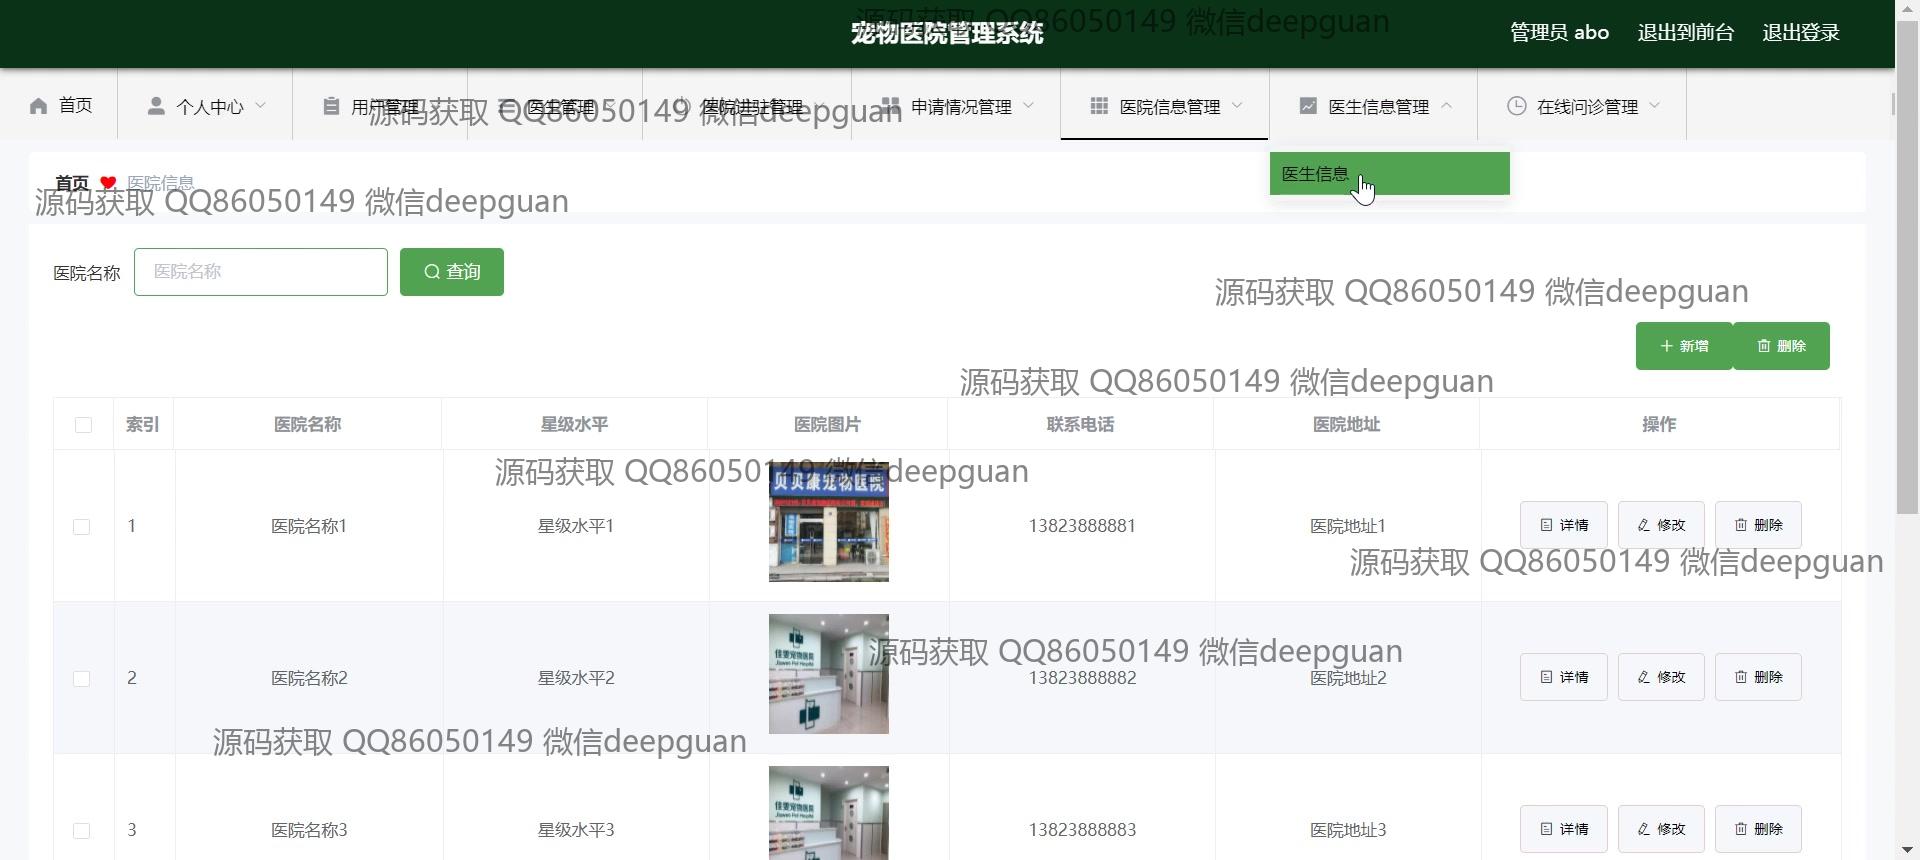Click the grid icon beside 医院信息管理
Screen dimensions: 1920x860
coord(1099,106)
